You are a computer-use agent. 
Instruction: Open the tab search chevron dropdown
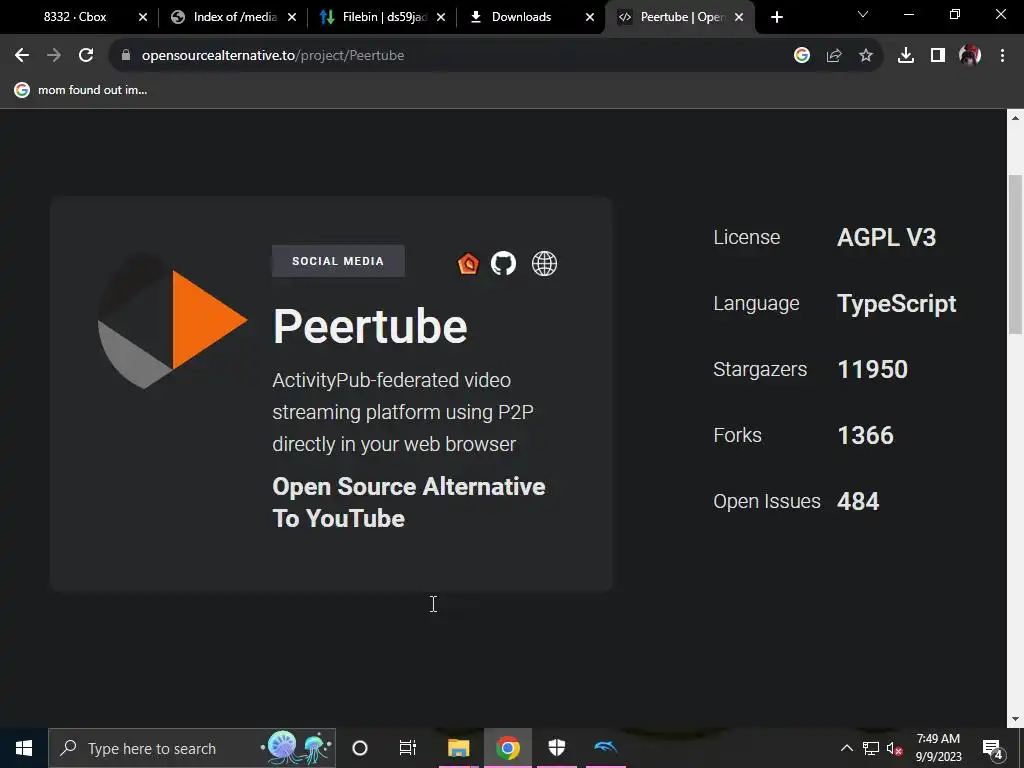point(863,14)
